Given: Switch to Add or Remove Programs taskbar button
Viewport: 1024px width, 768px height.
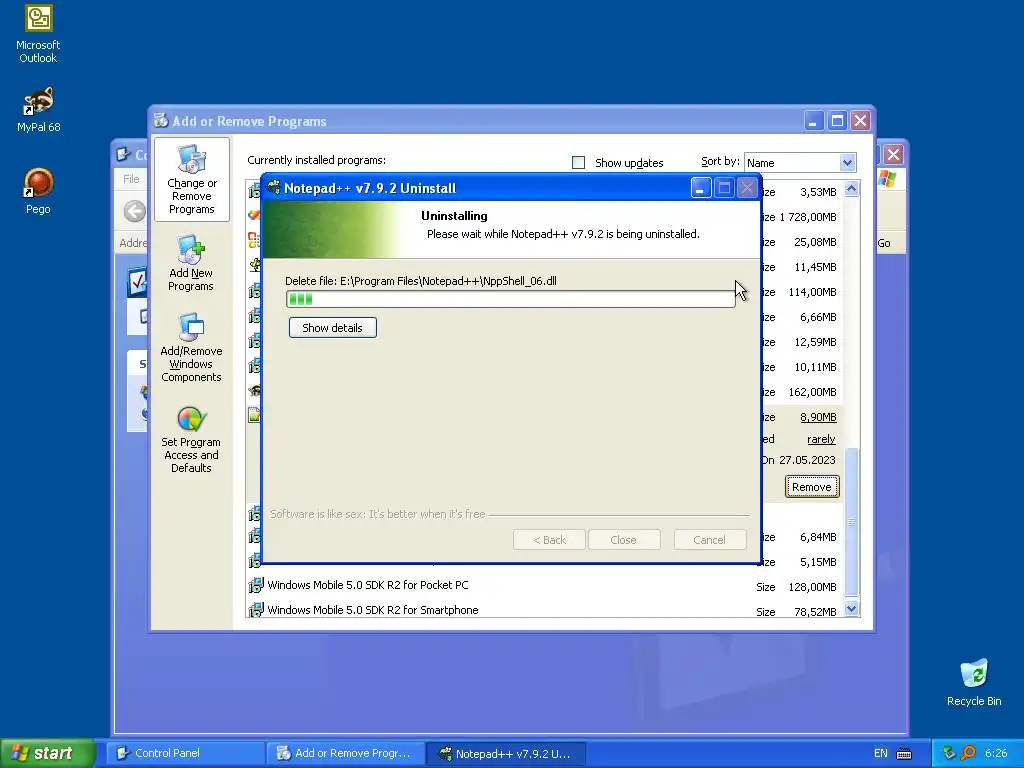Looking at the screenshot, I should (345, 754).
